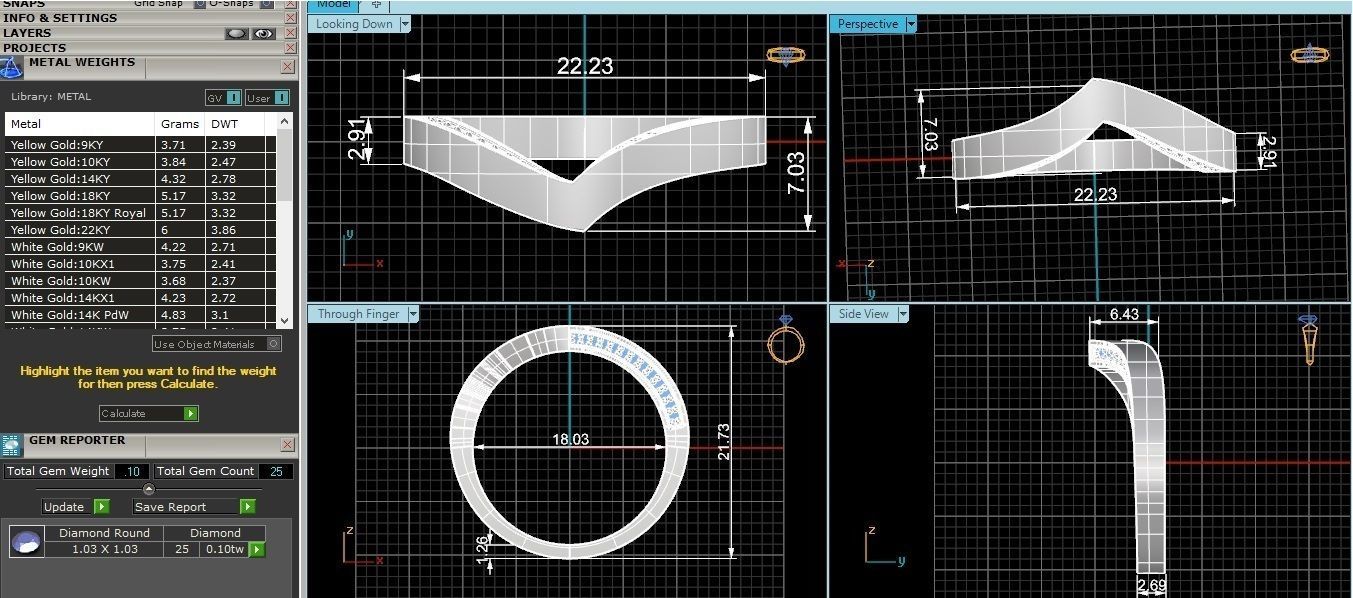Add a new viewport tab with plus

tap(376, 5)
